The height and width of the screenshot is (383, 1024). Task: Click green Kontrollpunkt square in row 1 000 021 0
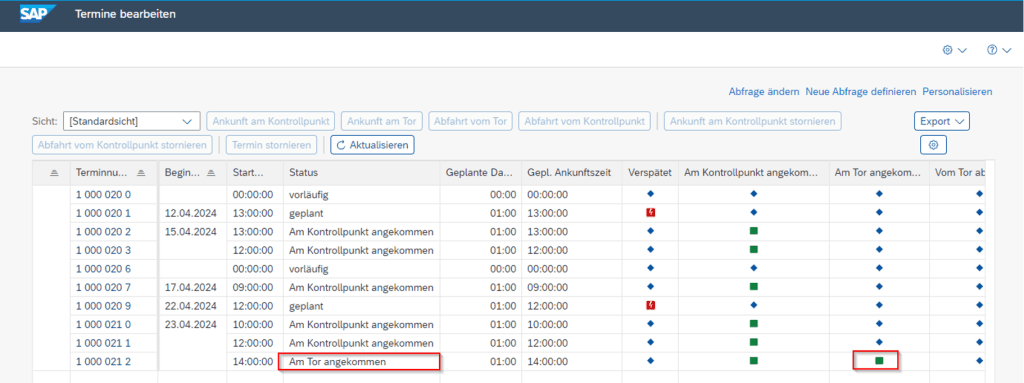tap(754, 324)
